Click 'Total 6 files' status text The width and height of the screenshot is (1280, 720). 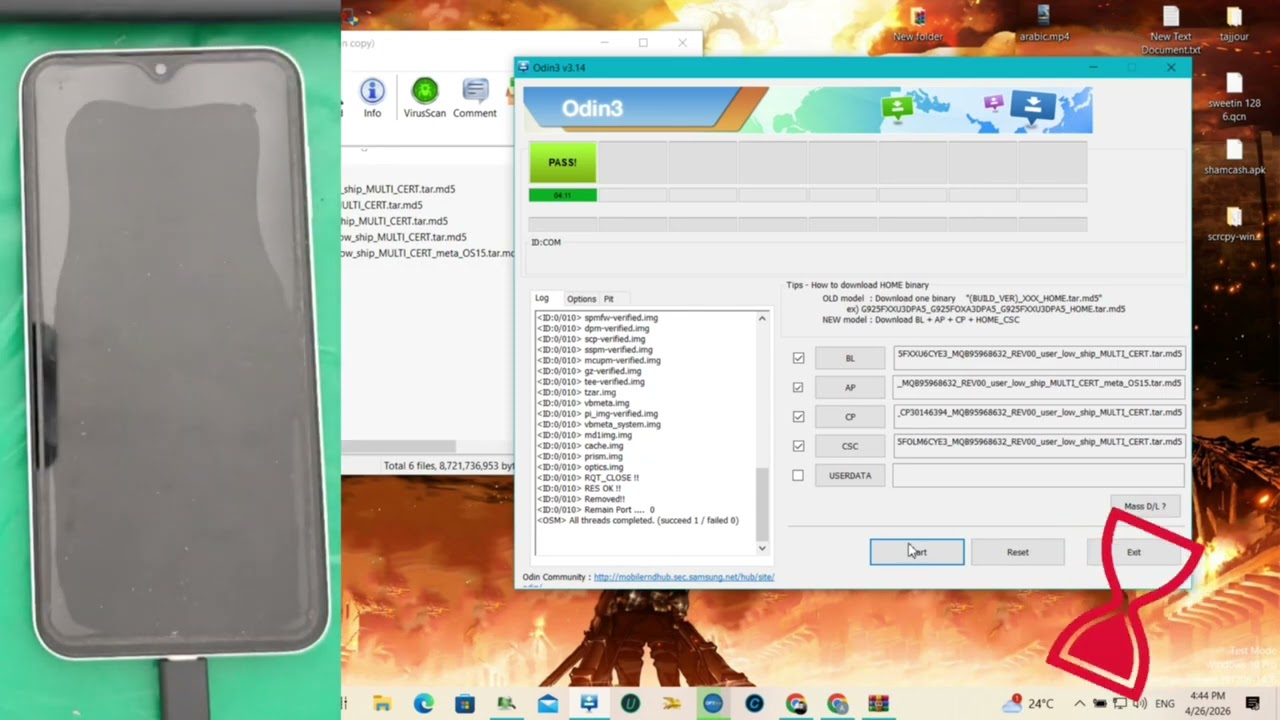click(448, 466)
